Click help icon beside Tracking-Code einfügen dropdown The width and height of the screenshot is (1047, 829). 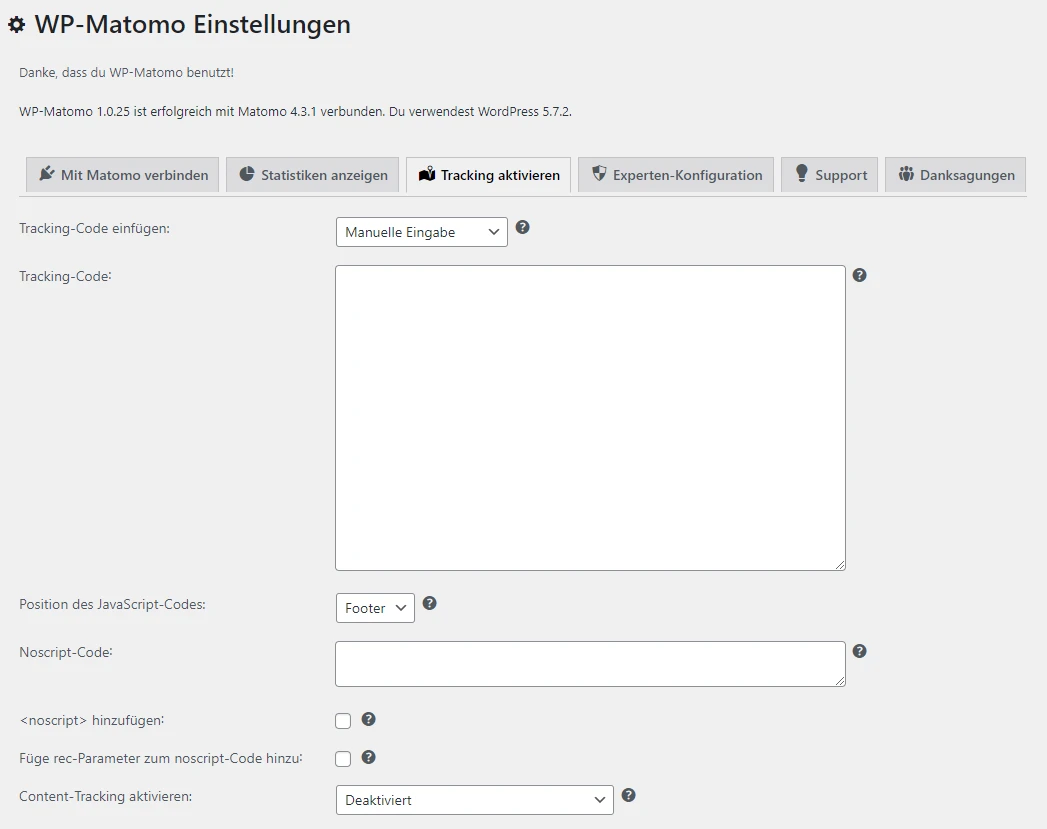click(522, 227)
